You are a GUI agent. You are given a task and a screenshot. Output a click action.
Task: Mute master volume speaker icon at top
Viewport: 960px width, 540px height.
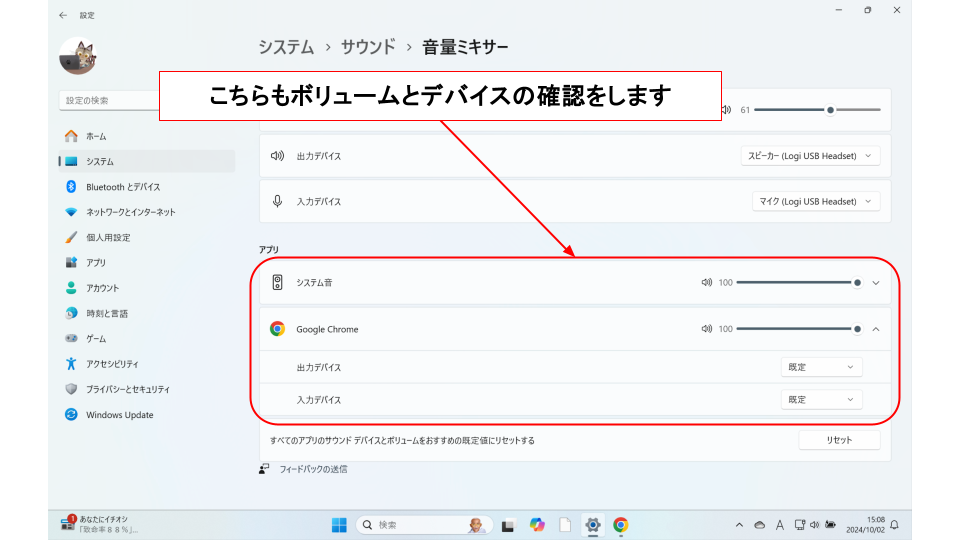point(726,110)
